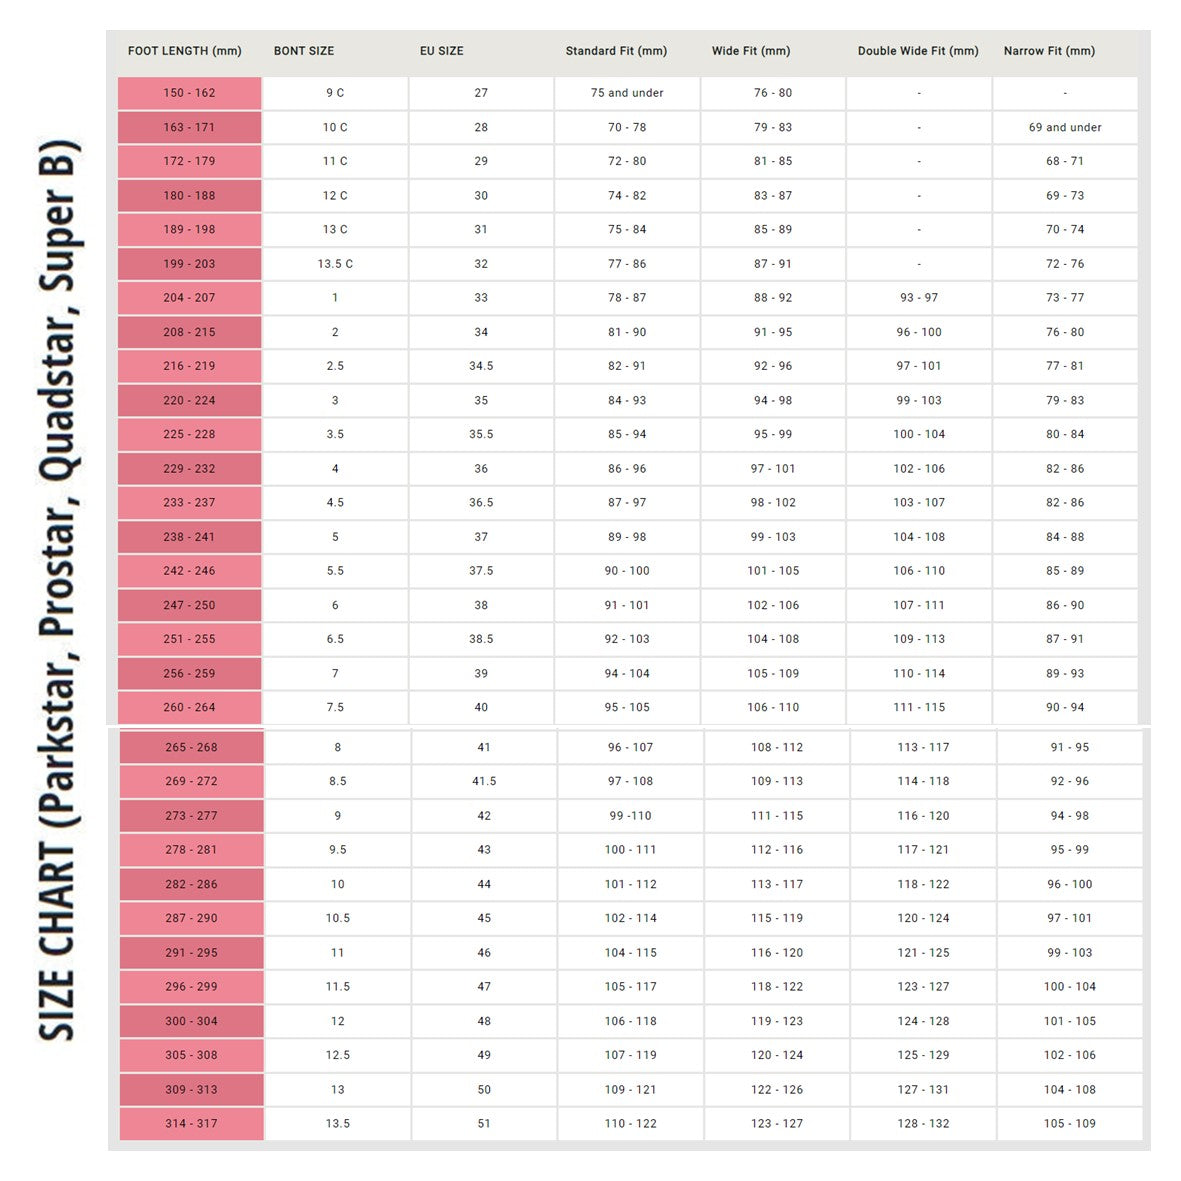This screenshot has height=1181, width=1181.
Task: Select the 99 -110 standard fit cell
Action: tap(630, 816)
